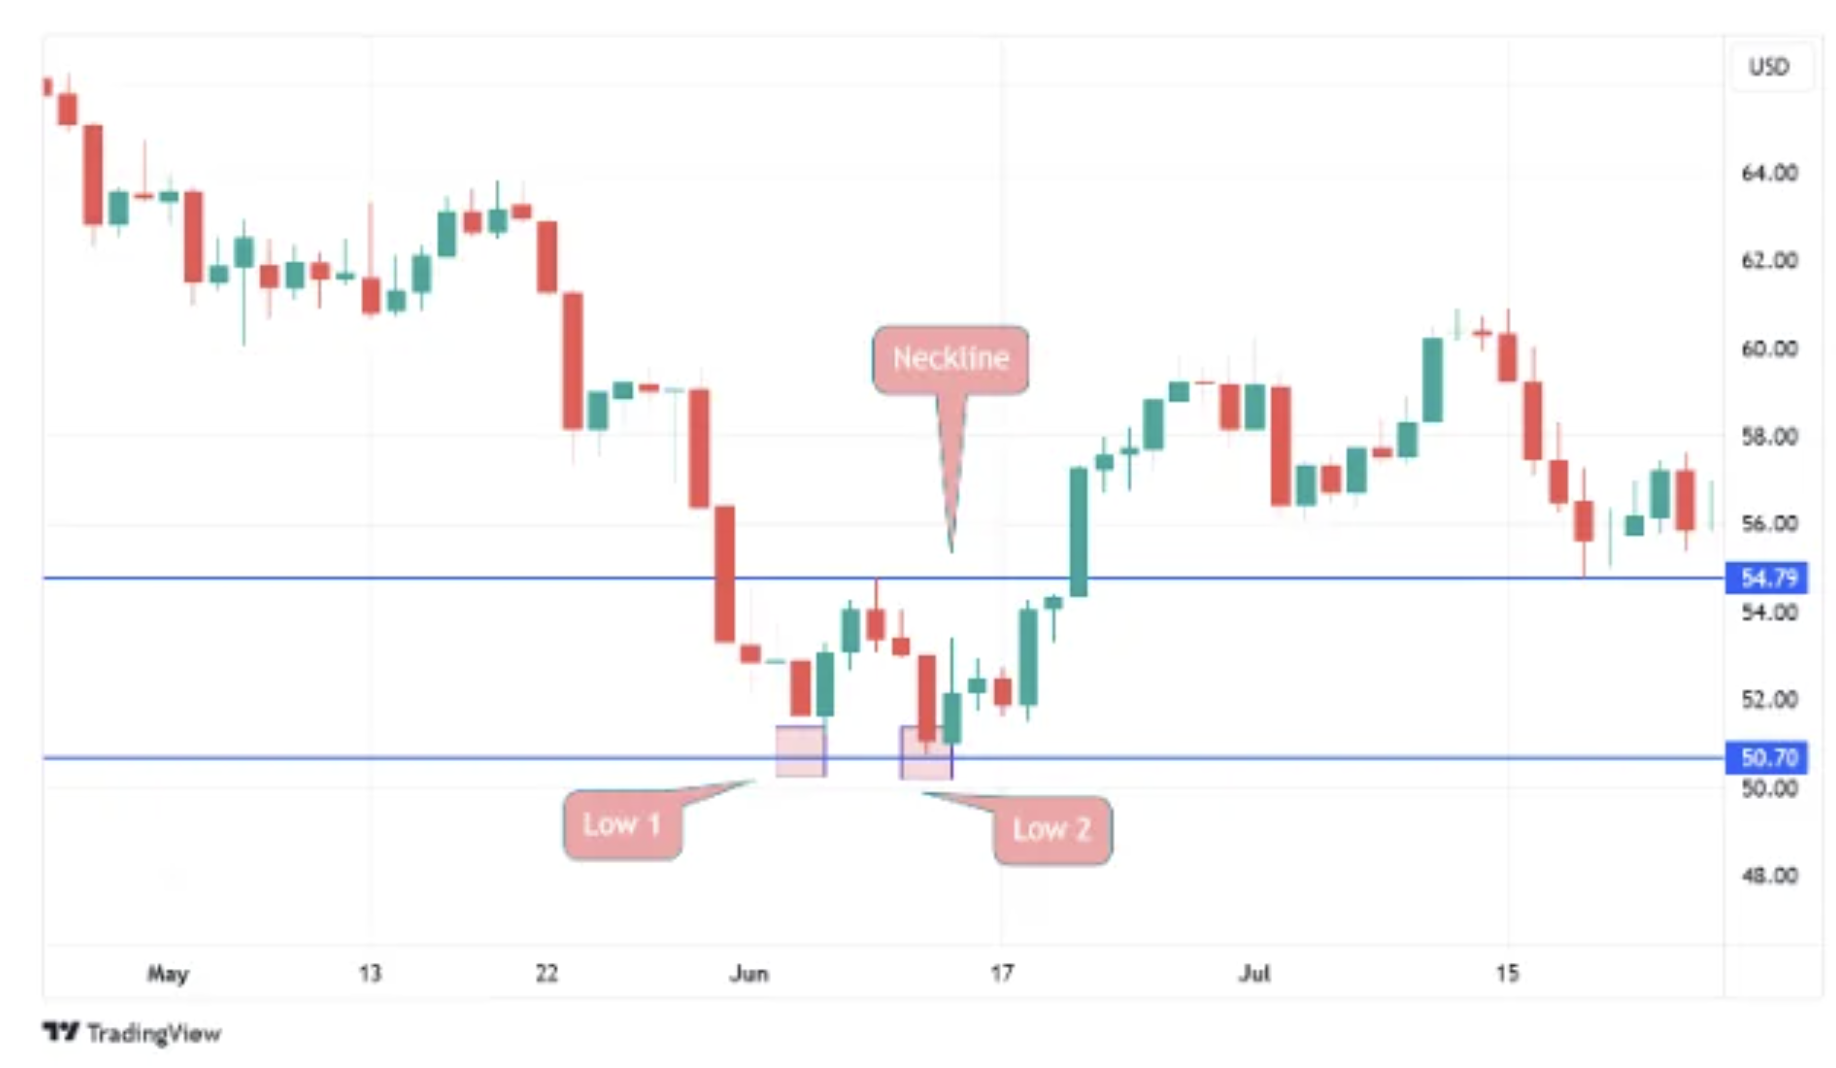This screenshot has width=1836, height=1068.
Task: Click the Jul label on time axis
Action: [1254, 973]
